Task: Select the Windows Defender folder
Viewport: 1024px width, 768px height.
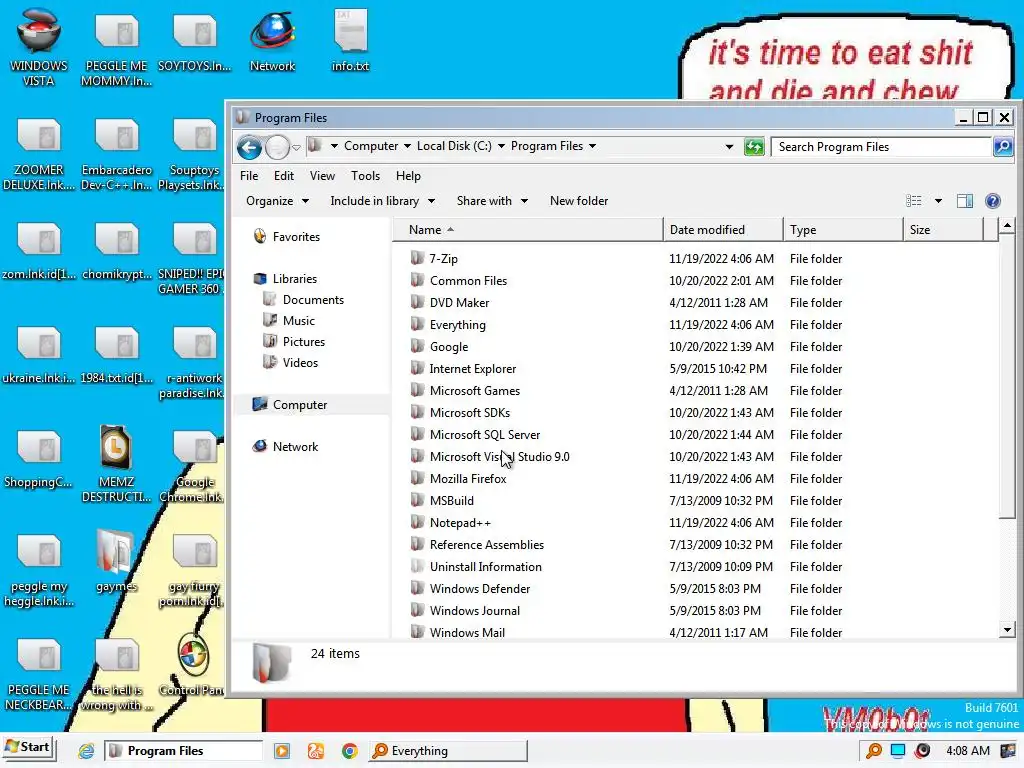Action: pos(479,589)
